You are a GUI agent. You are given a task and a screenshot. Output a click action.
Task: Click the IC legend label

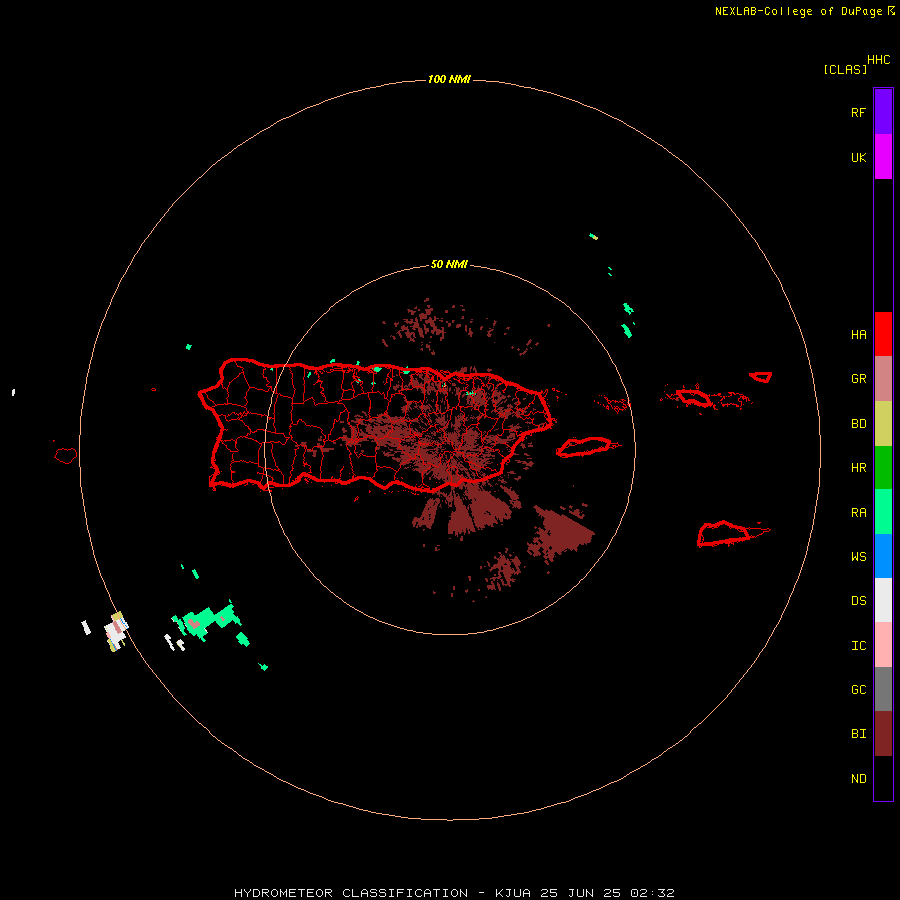pos(858,645)
